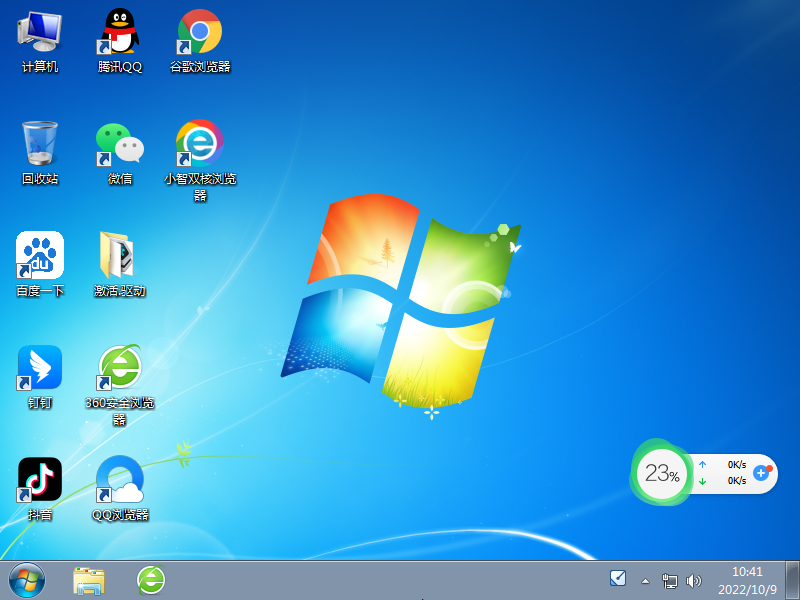Viewport: 800px width, 600px height.
Task: Open the network connection tray icon
Action: (670, 580)
